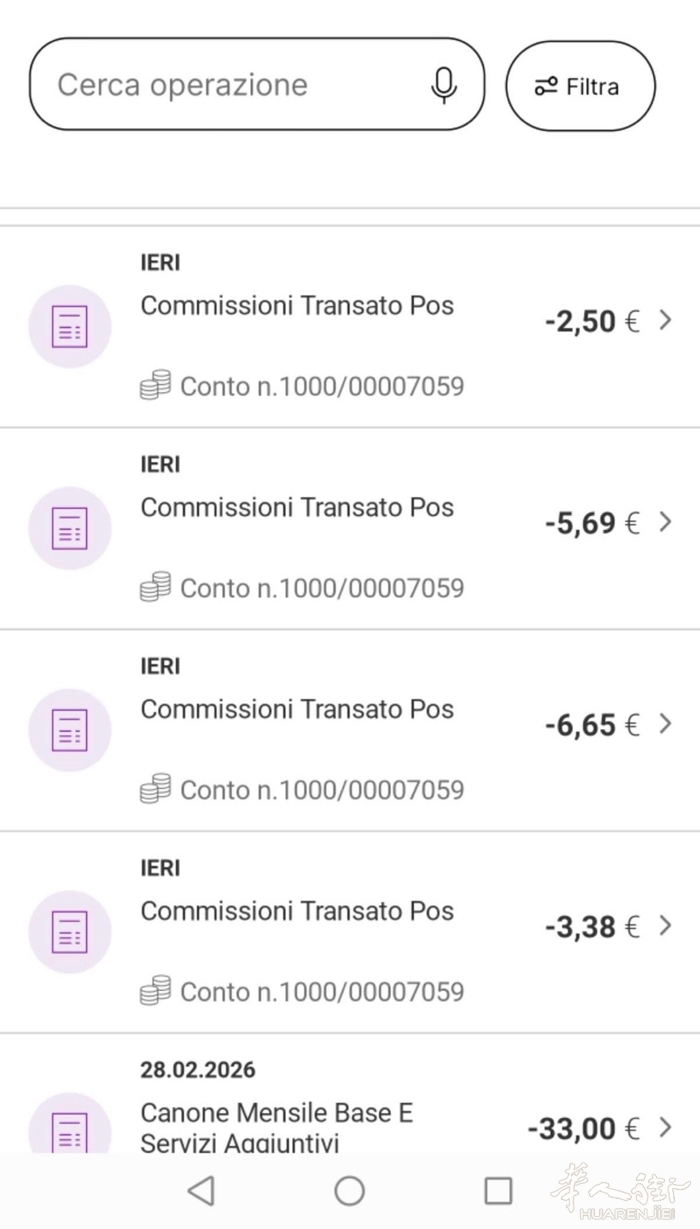Tap receipt icon of the -6,65 € transaction
Screen dimensions: 700x1229
pyautogui.click(x=69, y=730)
